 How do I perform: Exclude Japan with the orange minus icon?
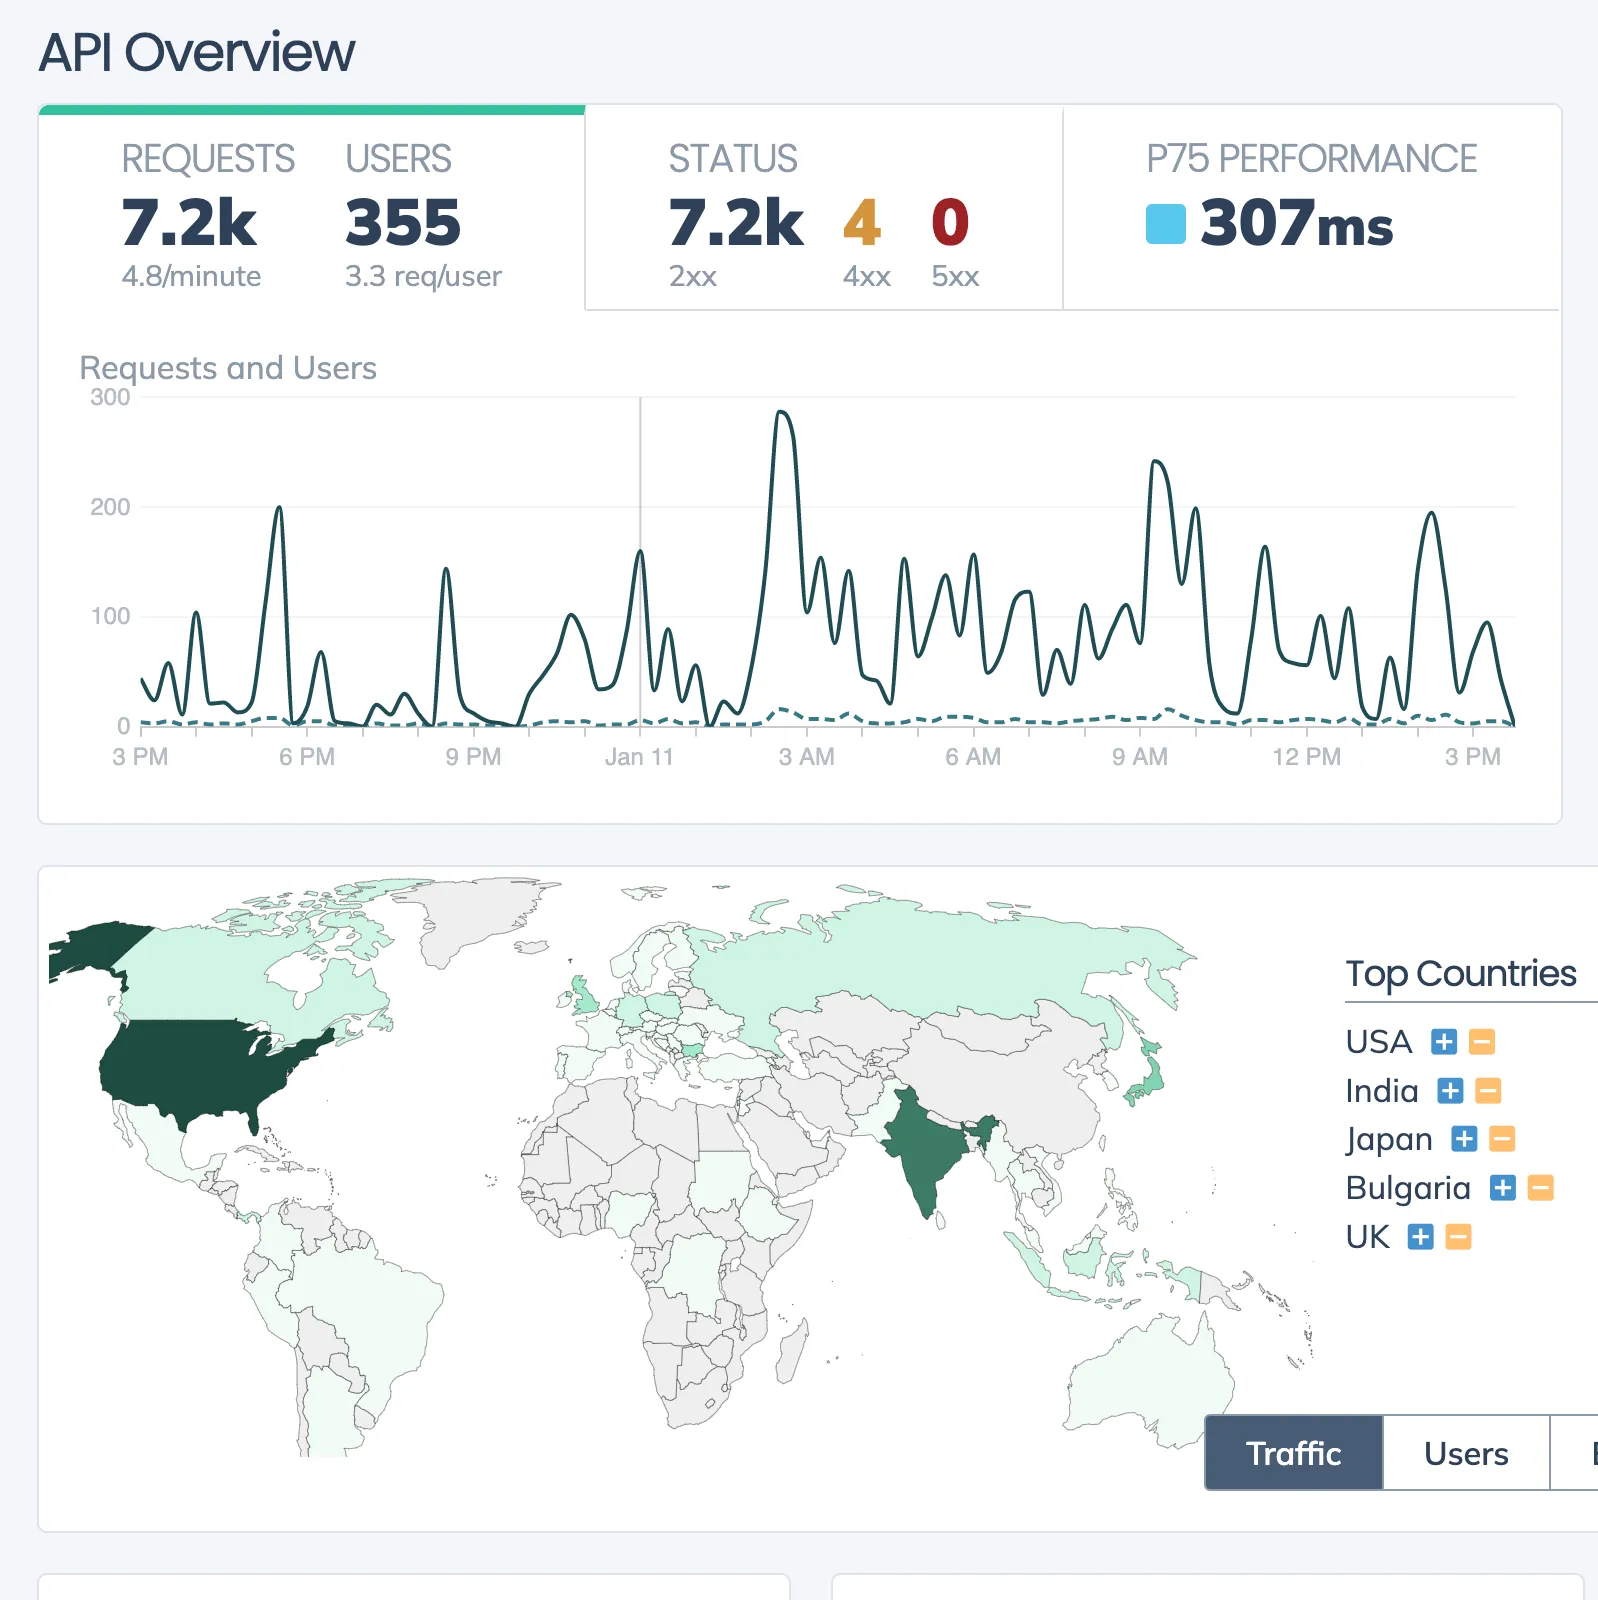pyautogui.click(x=1502, y=1139)
